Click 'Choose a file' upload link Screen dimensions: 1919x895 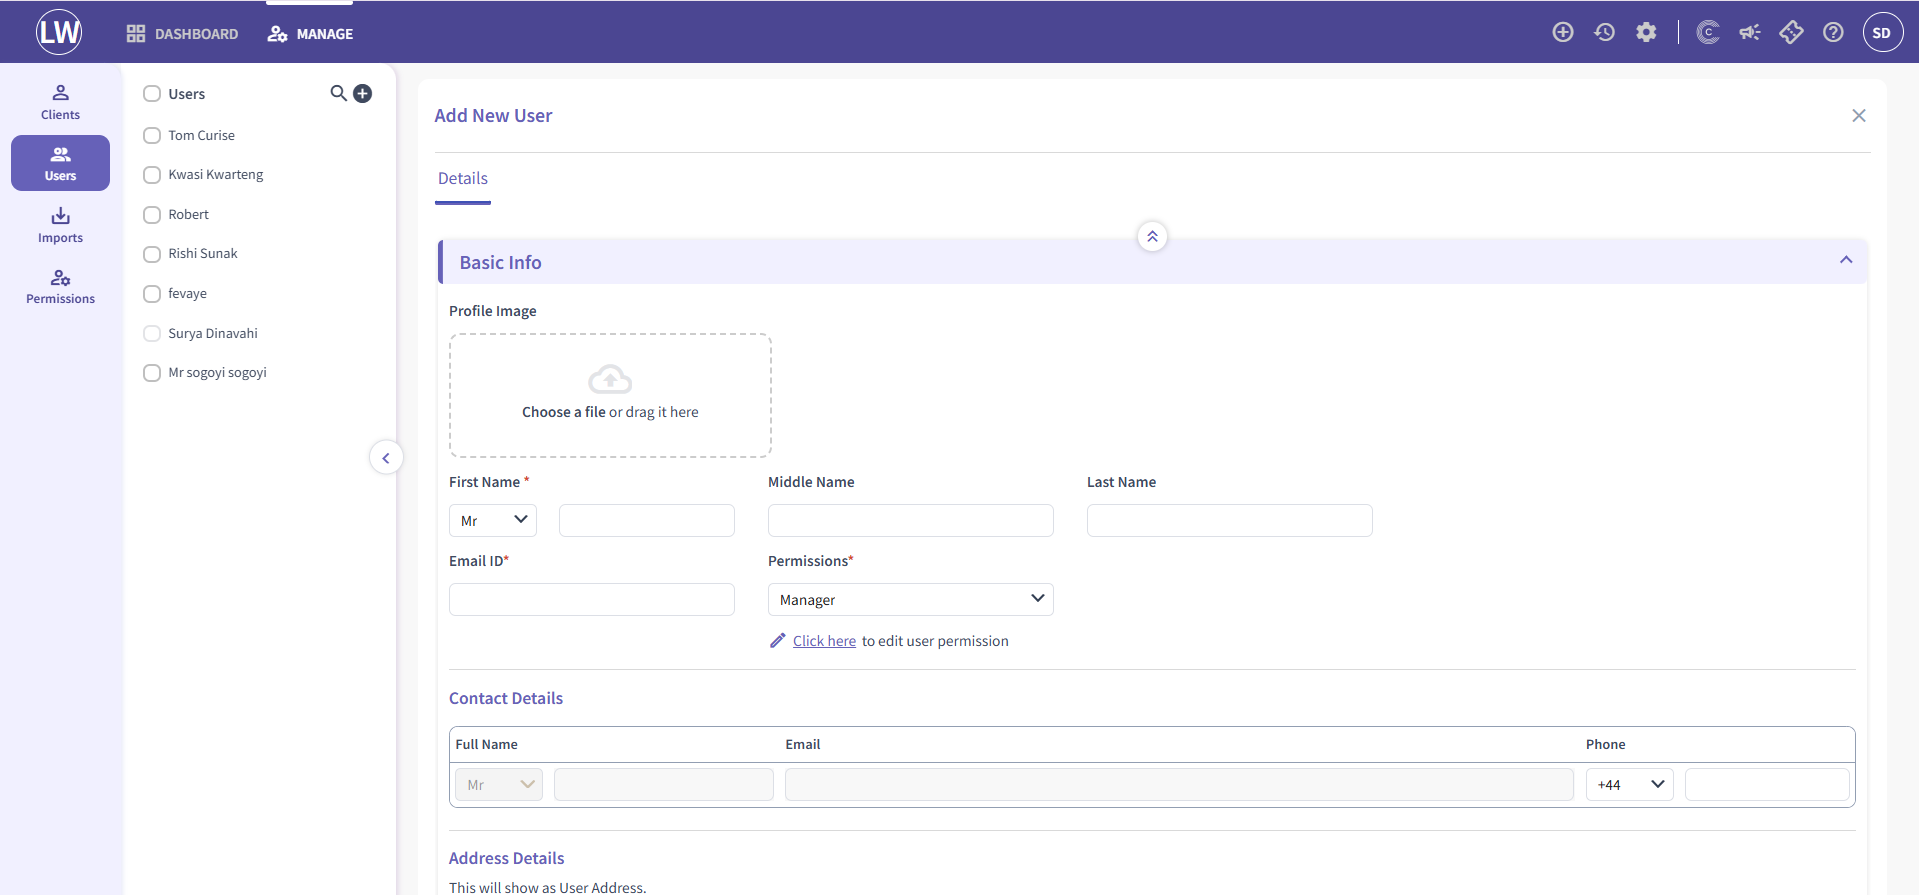click(564, 412)
